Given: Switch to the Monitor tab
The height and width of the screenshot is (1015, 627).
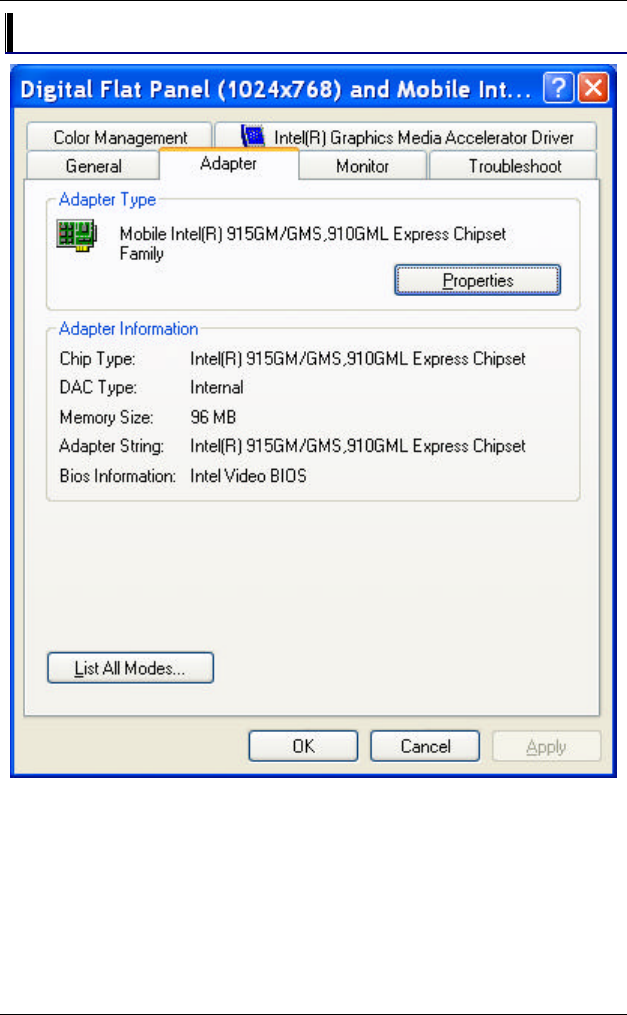Looking at the screenshot, I should point(362,166).
